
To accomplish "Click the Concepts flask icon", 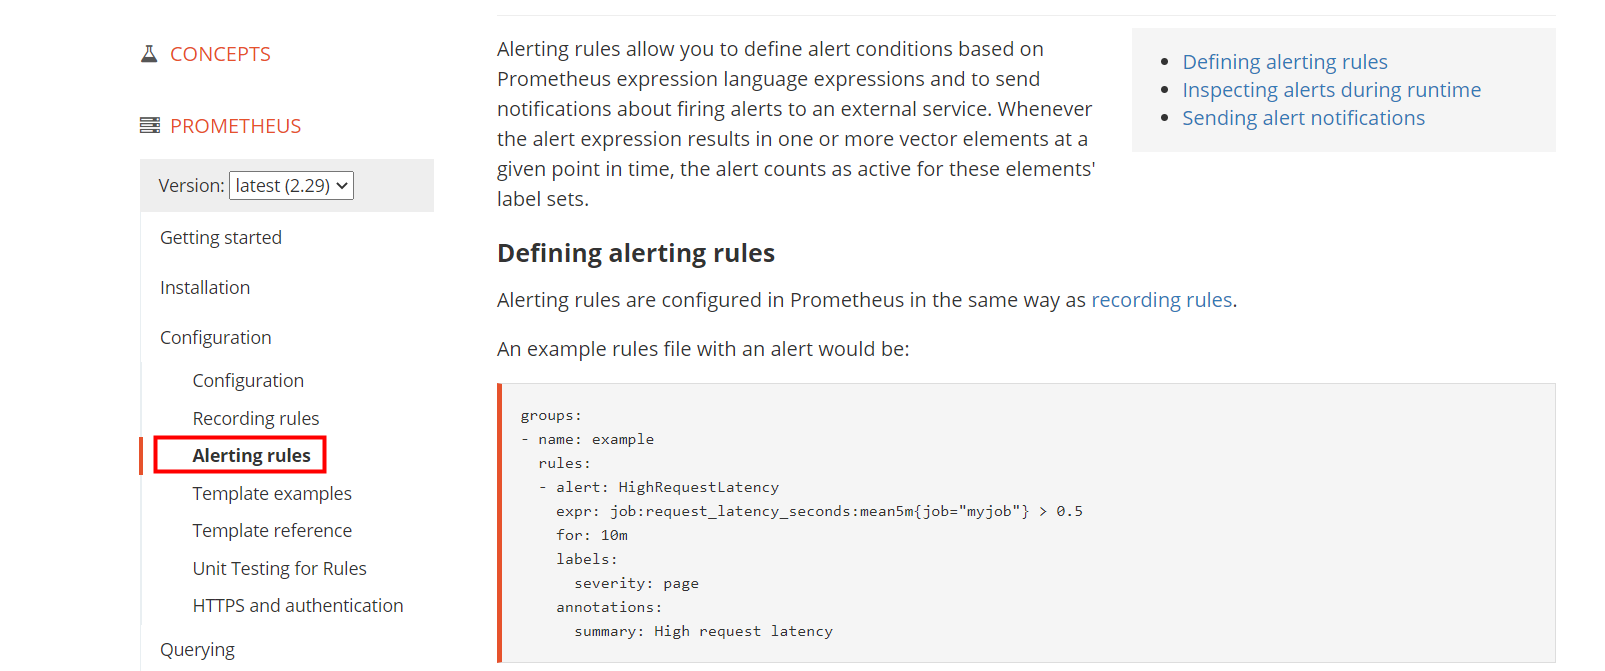I will coord(149,54).
